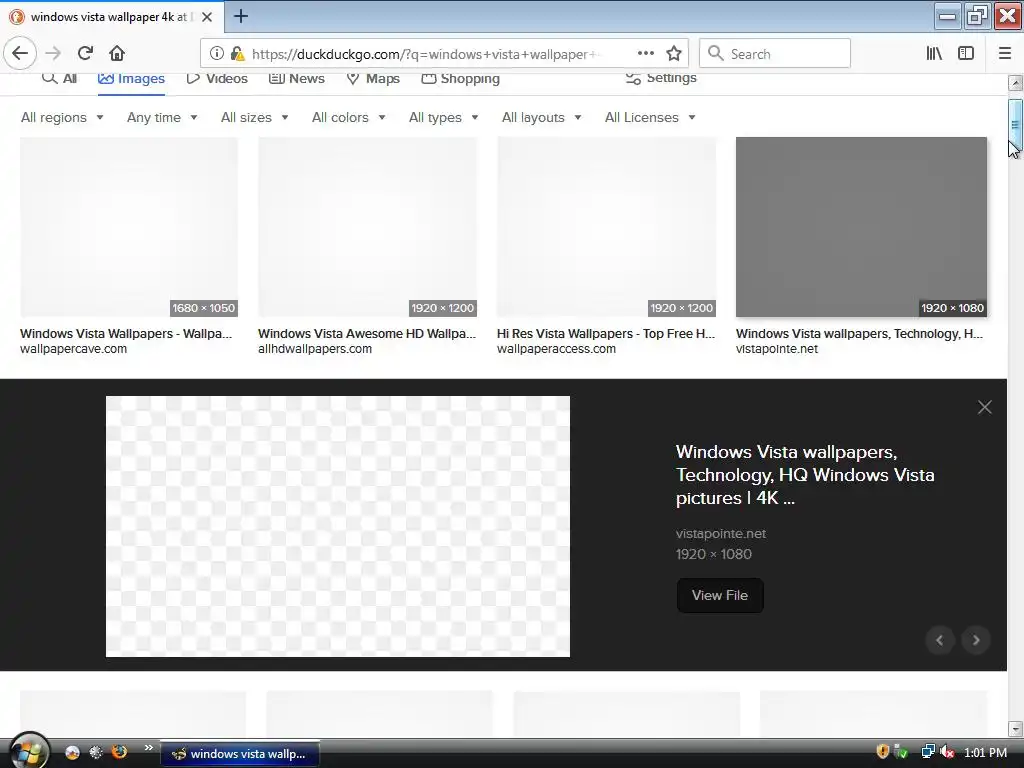Switch to the Shopping tab
Image resolution: width=1024 pixels, height=768 pixels.
tap(460, 79)
